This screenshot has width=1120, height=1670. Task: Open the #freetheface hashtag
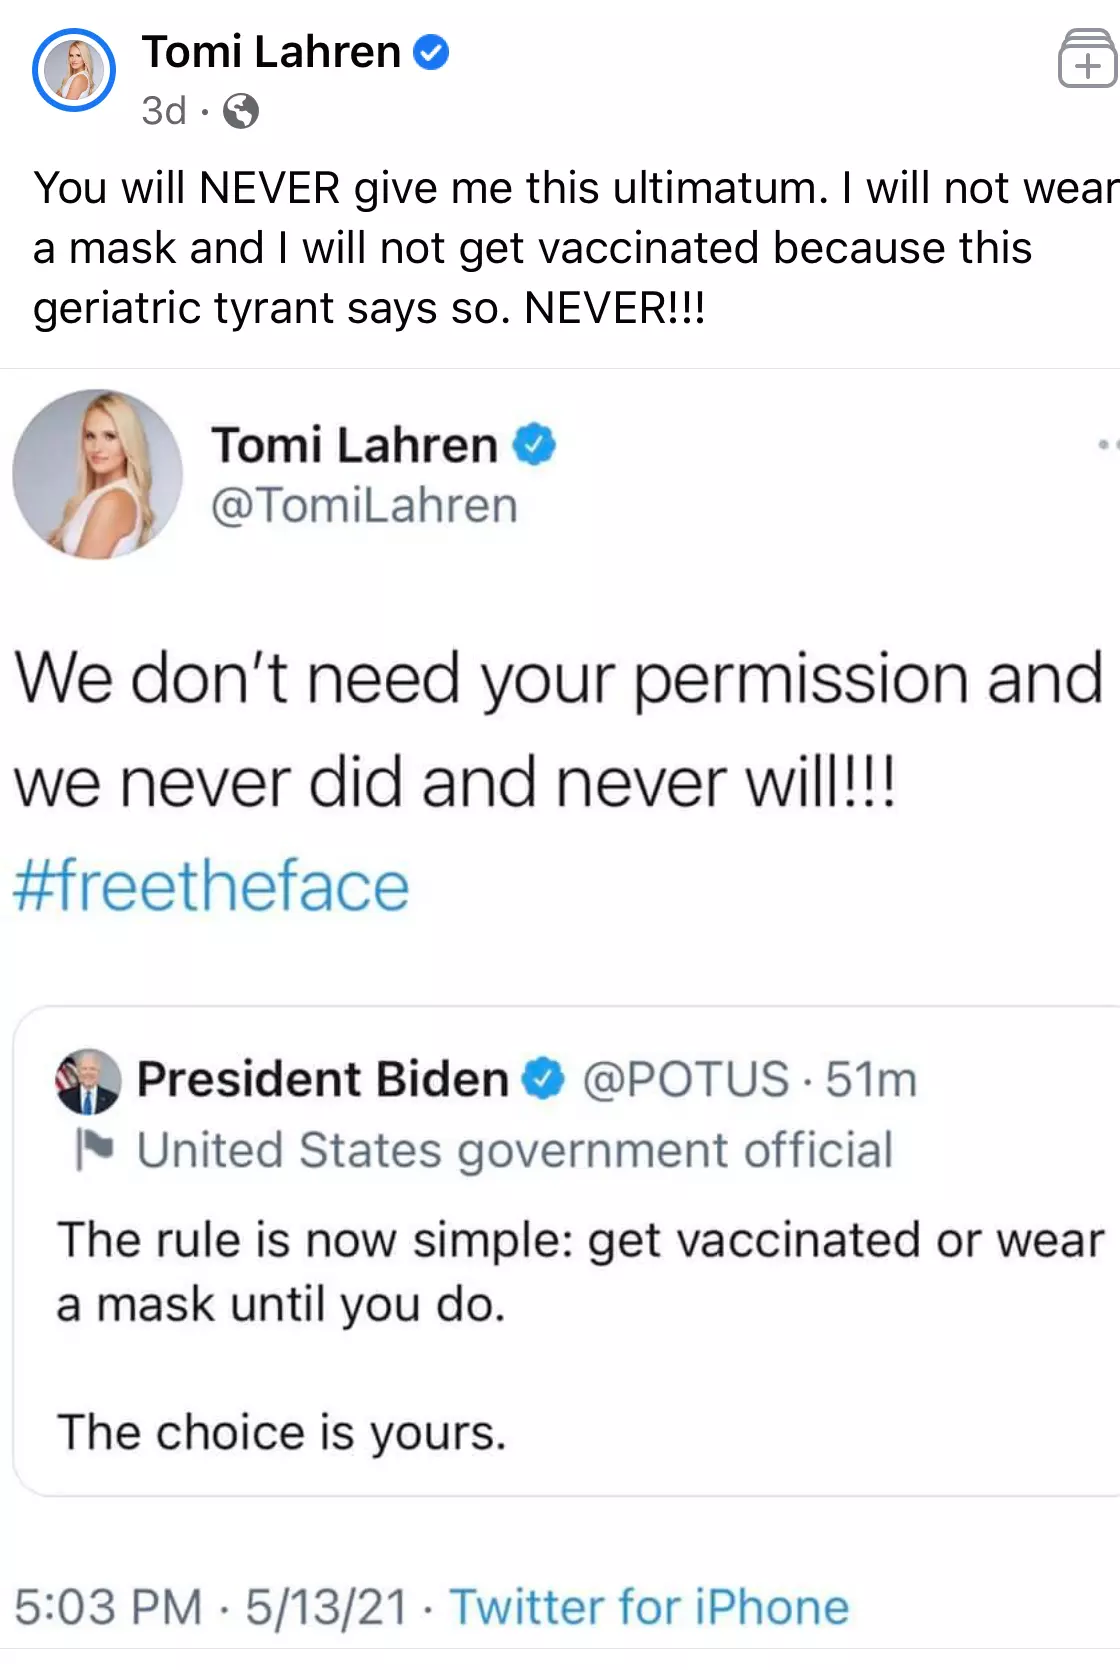coord(211,887)
